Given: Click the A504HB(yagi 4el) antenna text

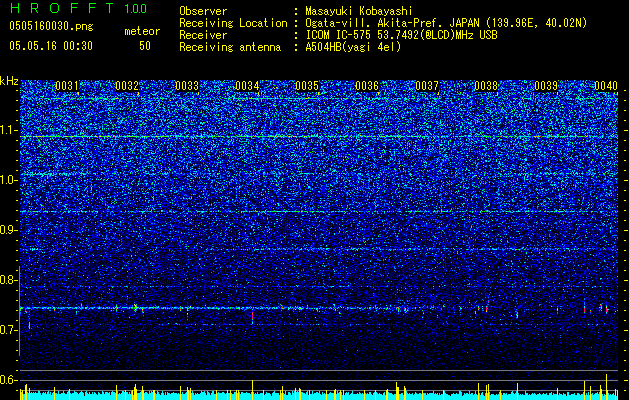Looking at the screenshot, I should click(x=353, y=47).
